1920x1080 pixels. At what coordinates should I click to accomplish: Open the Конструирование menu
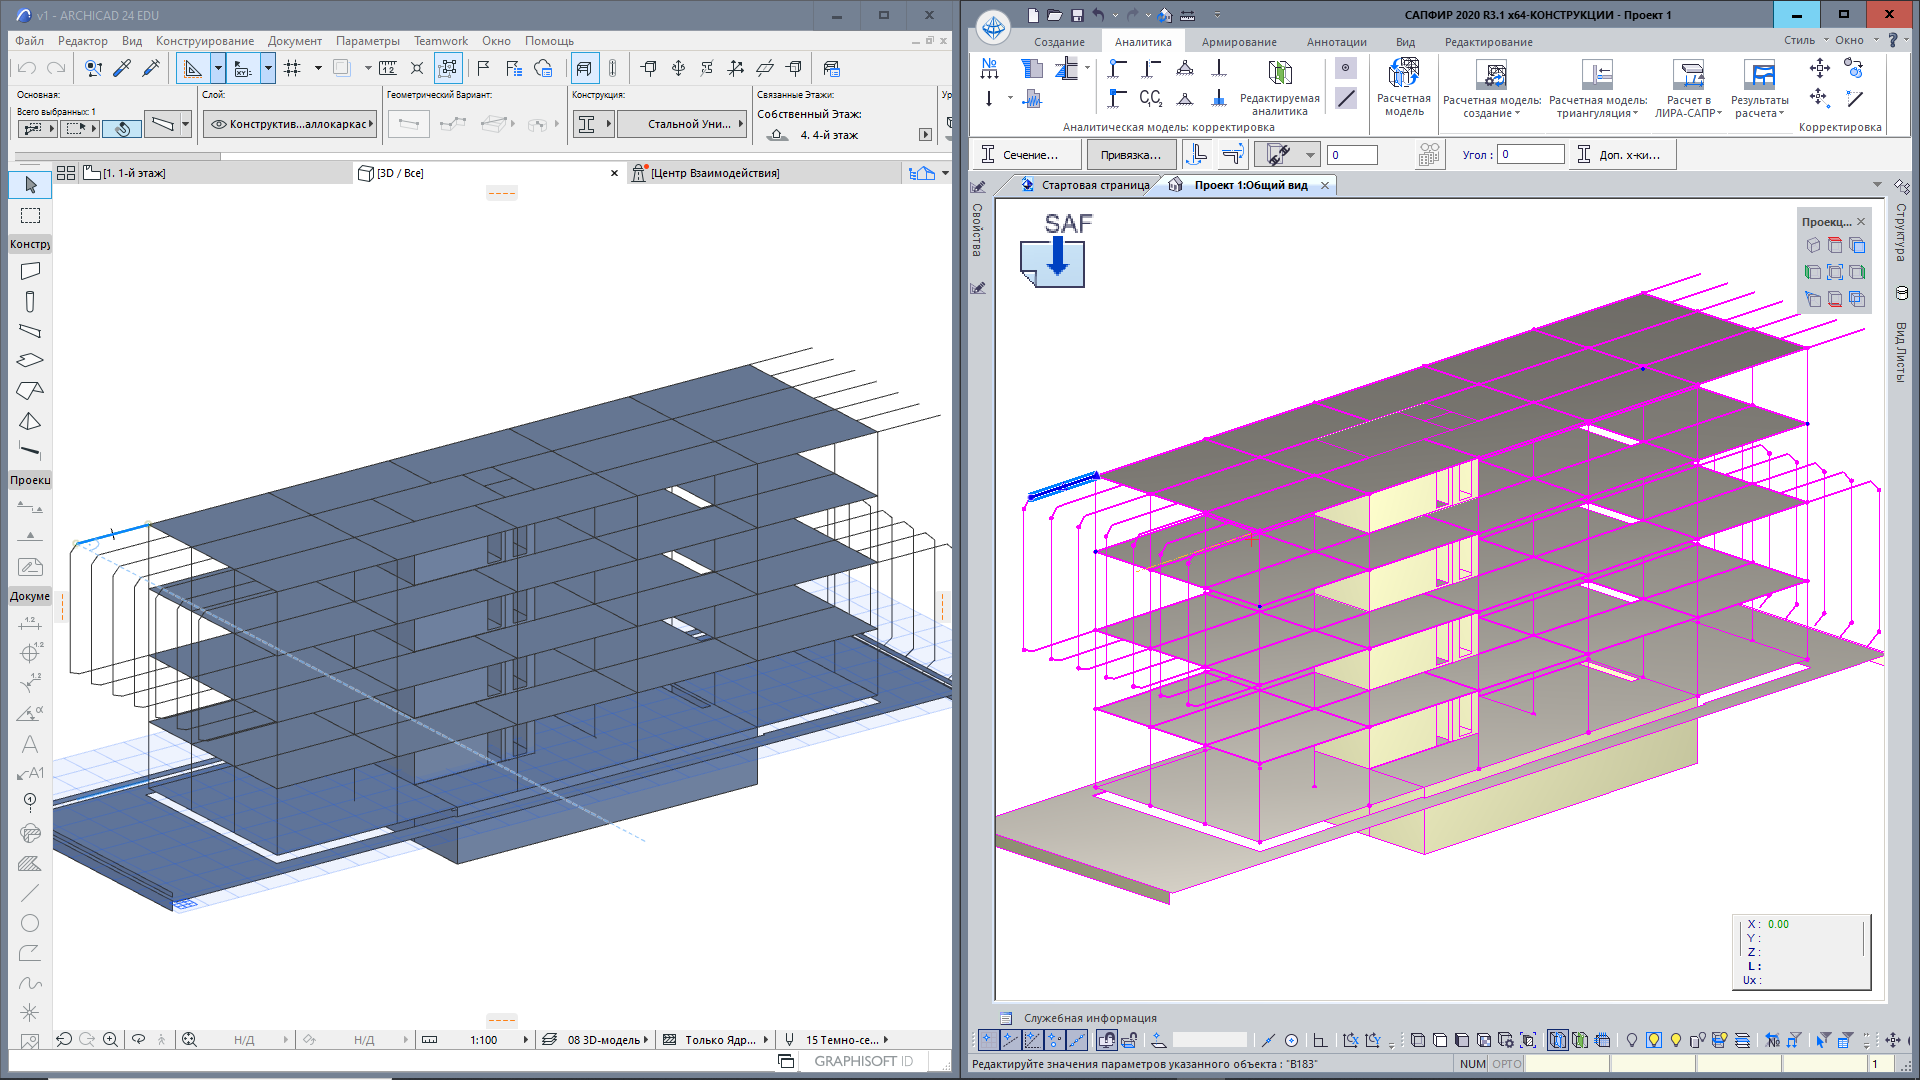204,41
